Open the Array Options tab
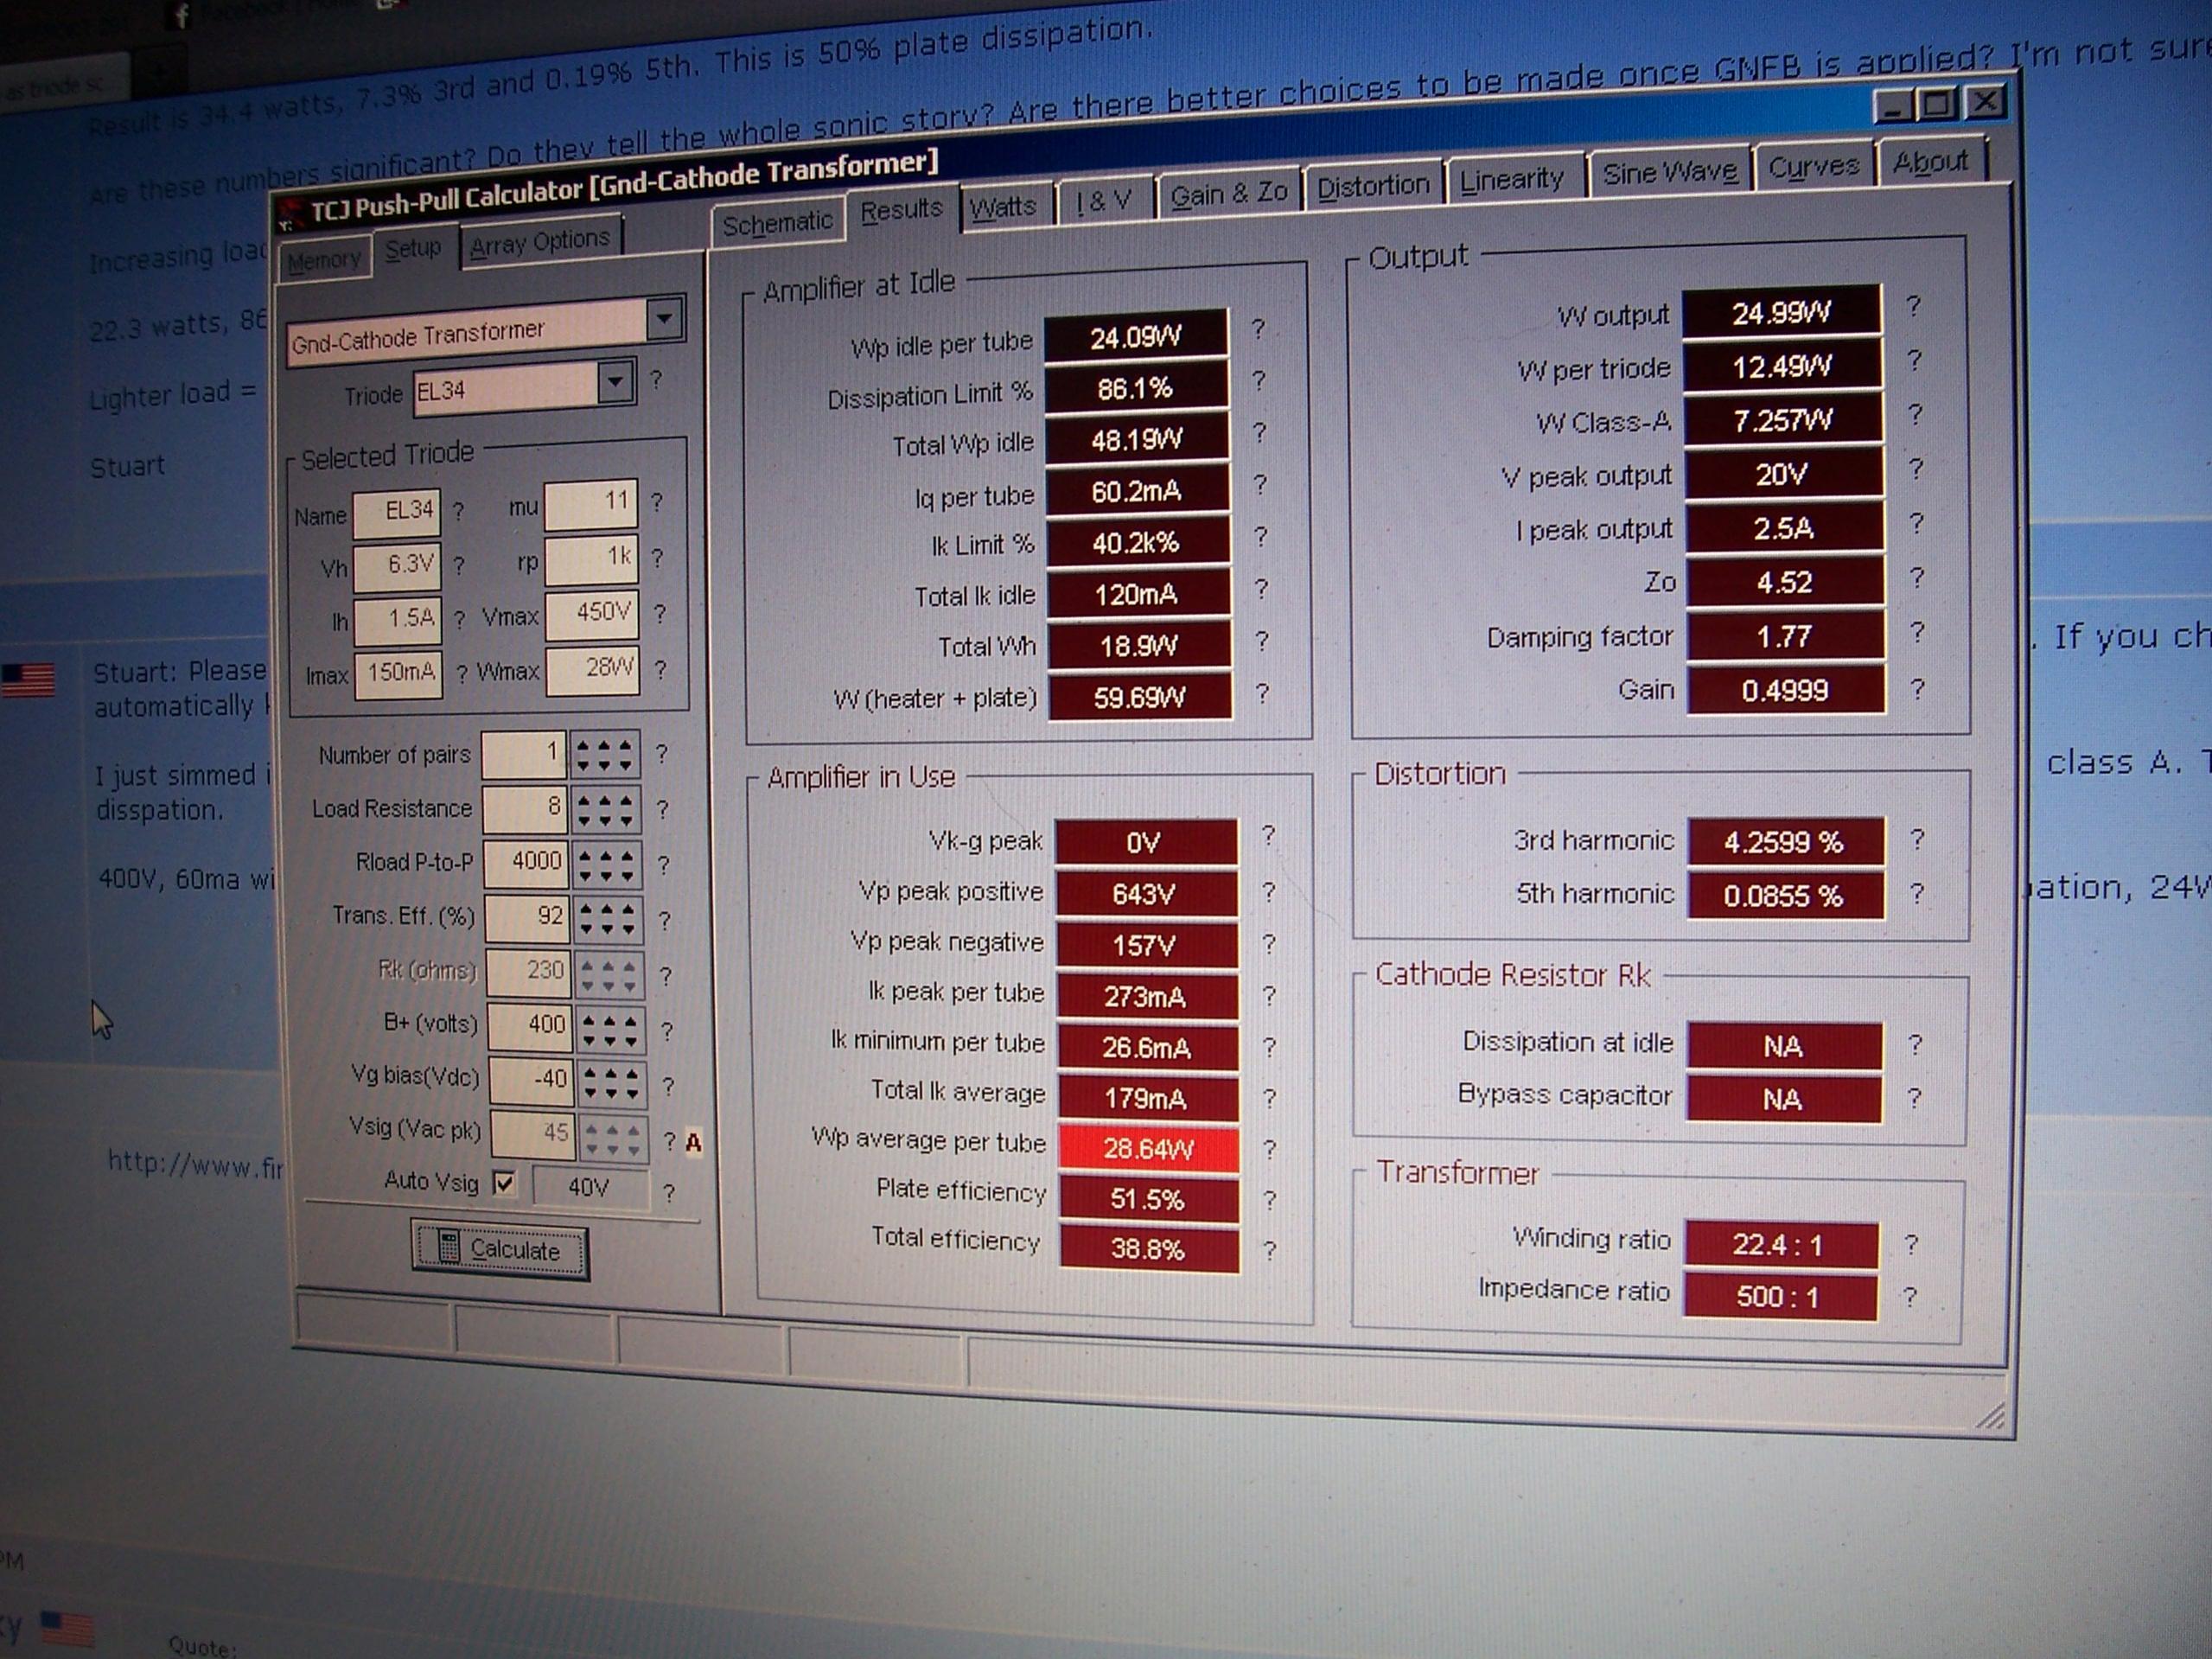Viewport: 2212px width, 1659px height. pyautogui.click(x=539, y=243)
